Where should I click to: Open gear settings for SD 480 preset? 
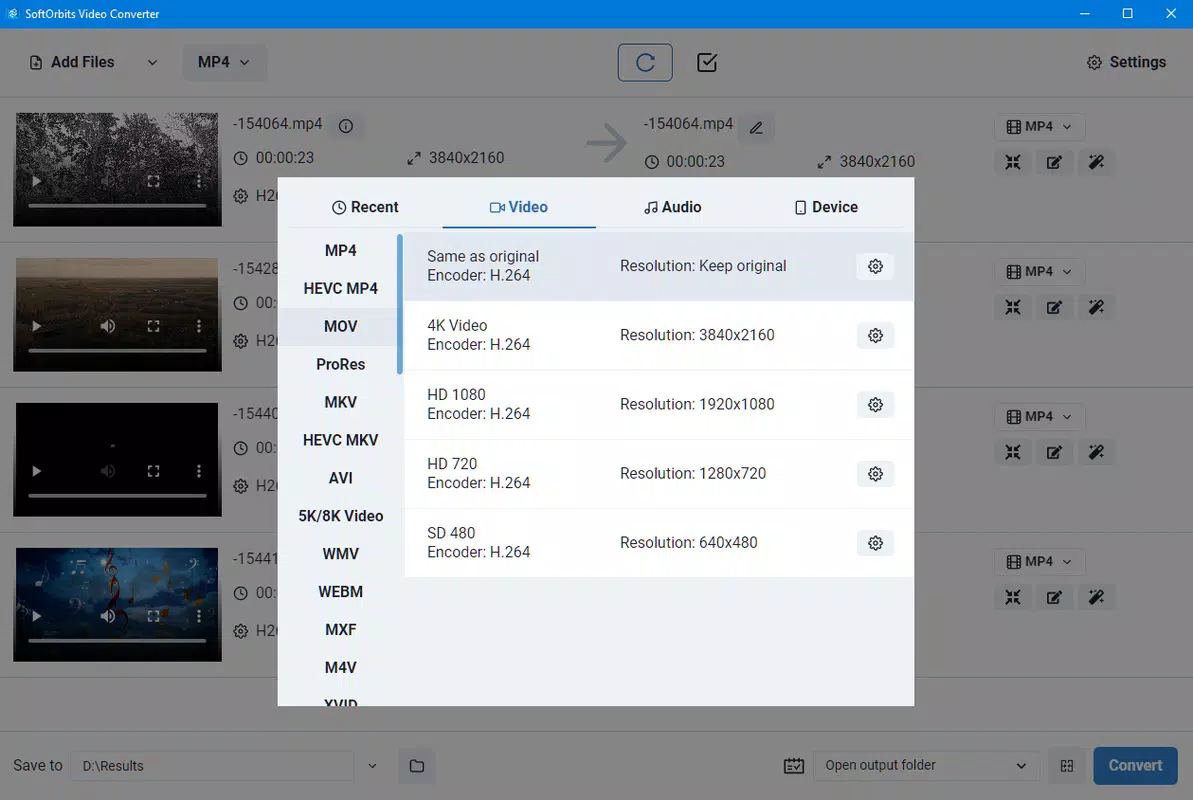[875, 543]
